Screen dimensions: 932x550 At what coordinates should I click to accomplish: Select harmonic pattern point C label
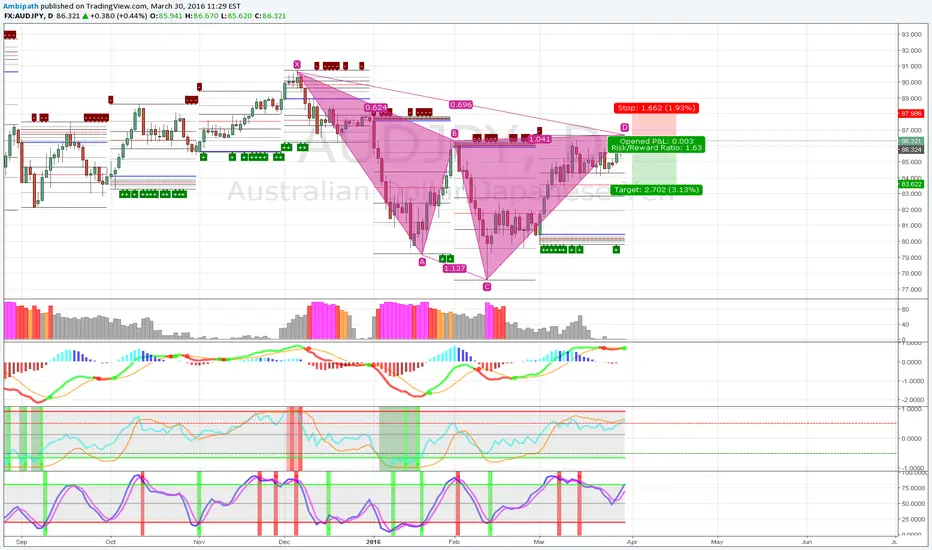[487, 287]
